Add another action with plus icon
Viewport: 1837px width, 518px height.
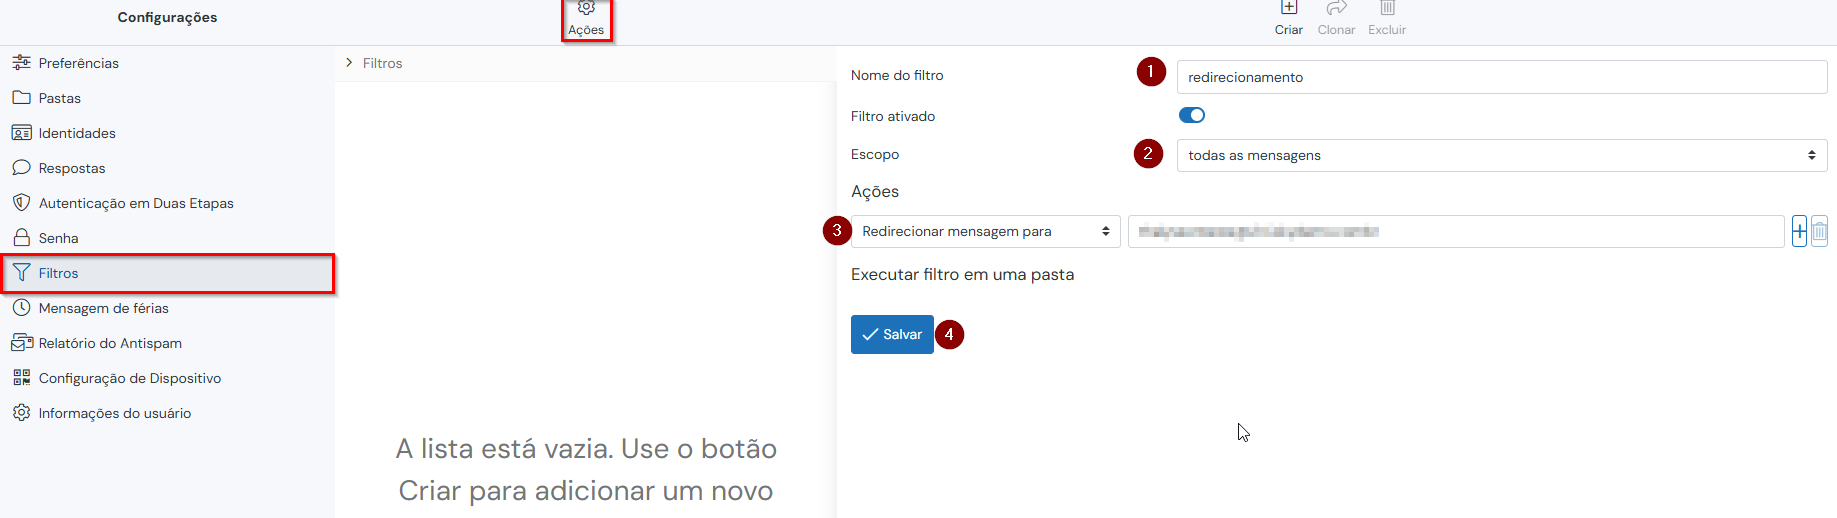[x=1799, y=232]
